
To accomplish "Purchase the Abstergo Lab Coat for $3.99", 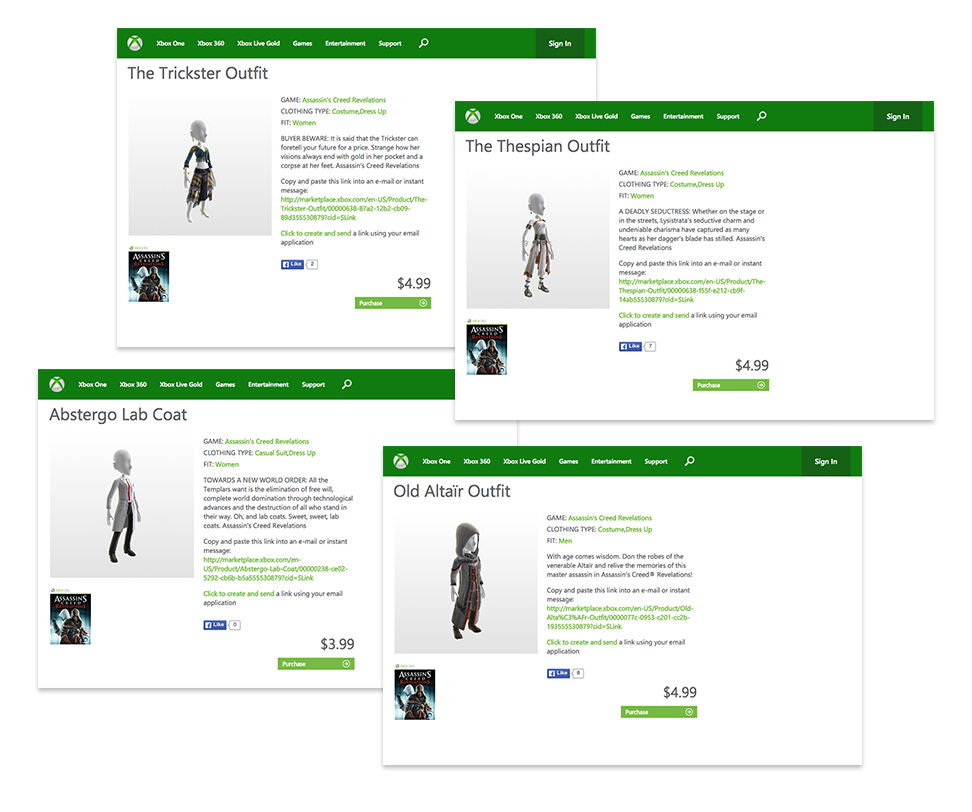I will coord(316,664).
